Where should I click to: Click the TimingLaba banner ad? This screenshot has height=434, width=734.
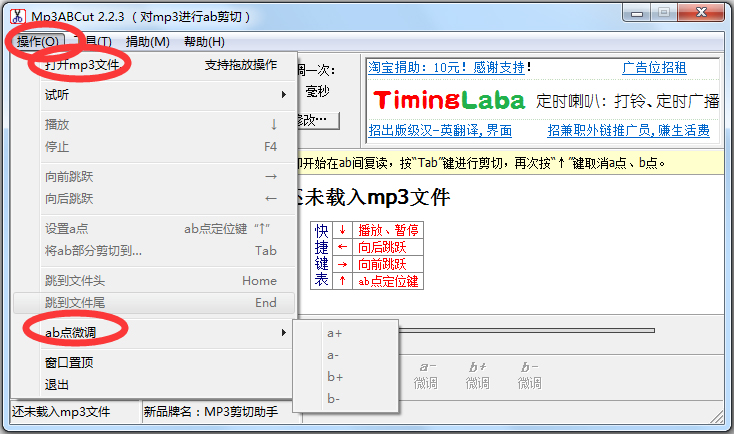coord(545,100)
